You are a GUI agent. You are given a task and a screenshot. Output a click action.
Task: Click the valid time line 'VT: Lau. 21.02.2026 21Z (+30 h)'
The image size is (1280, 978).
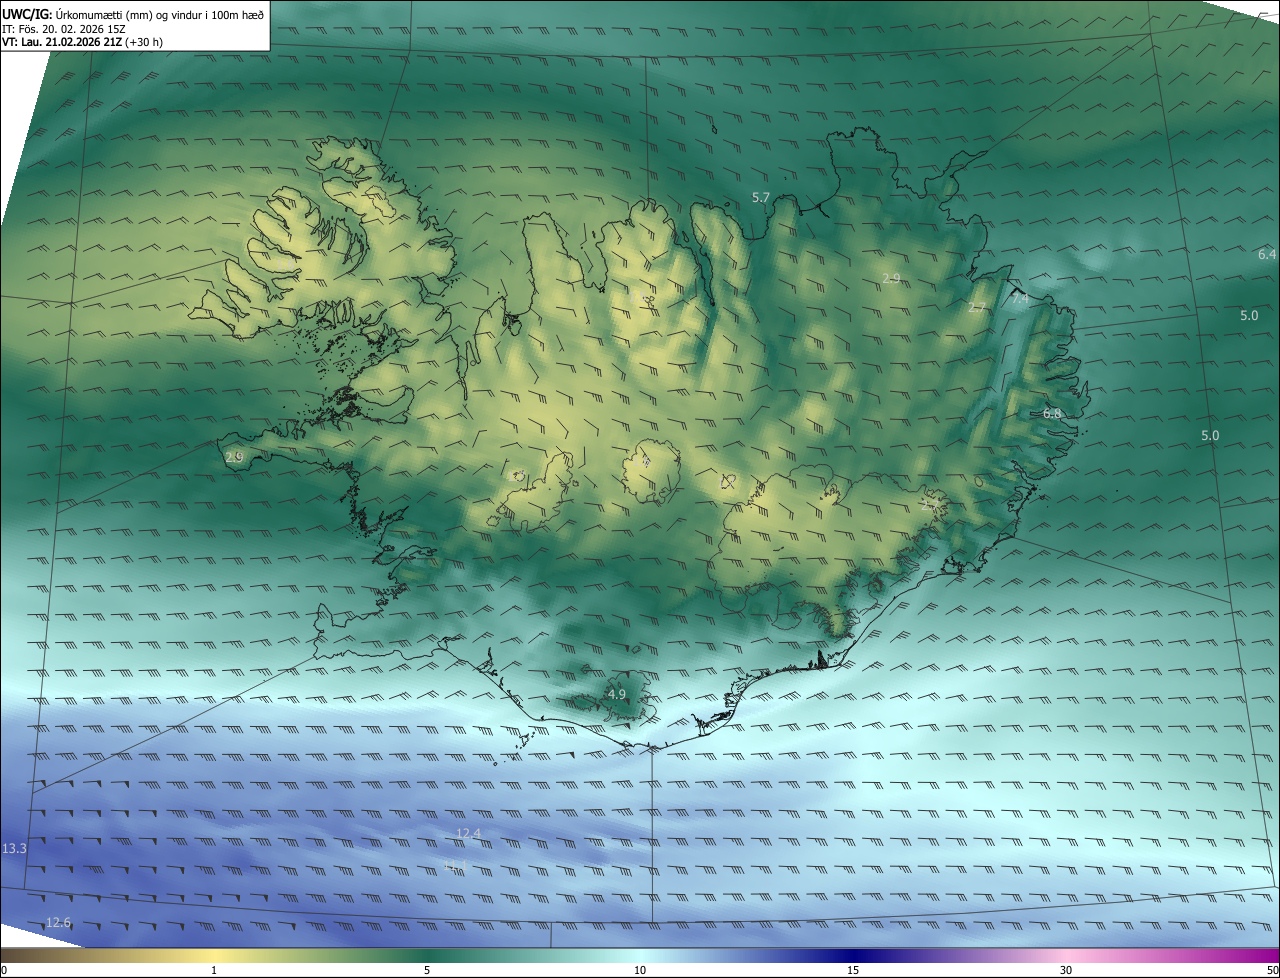(x=82, y=42)
